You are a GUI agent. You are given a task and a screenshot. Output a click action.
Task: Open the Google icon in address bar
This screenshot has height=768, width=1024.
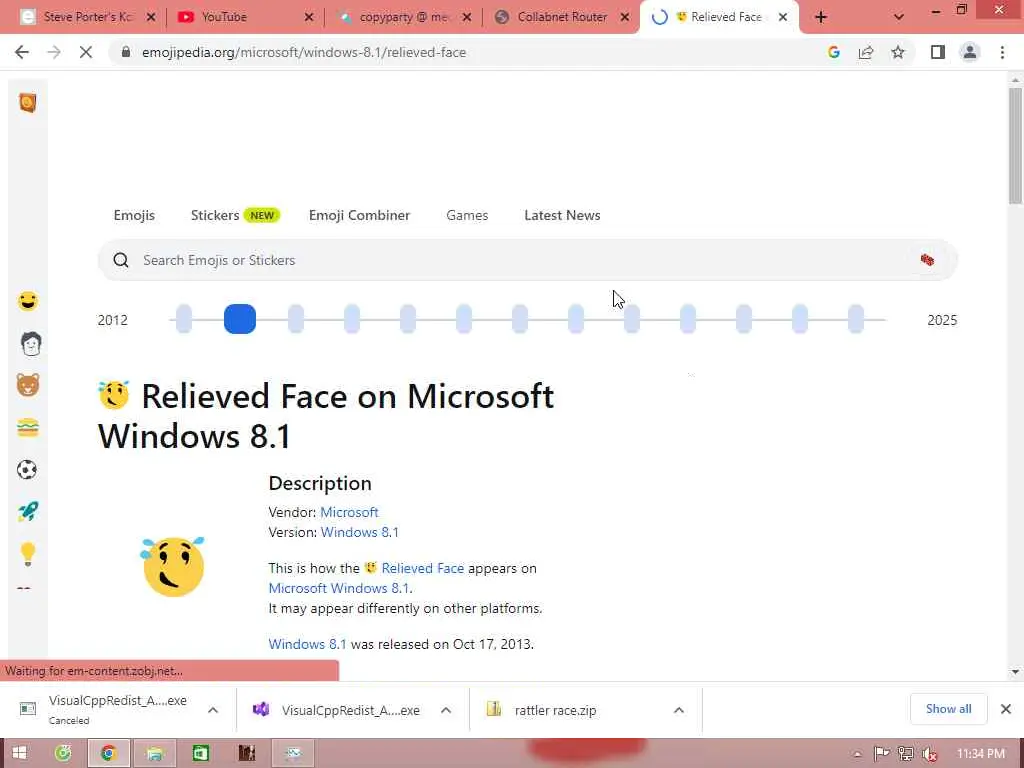tap(834, 52)
